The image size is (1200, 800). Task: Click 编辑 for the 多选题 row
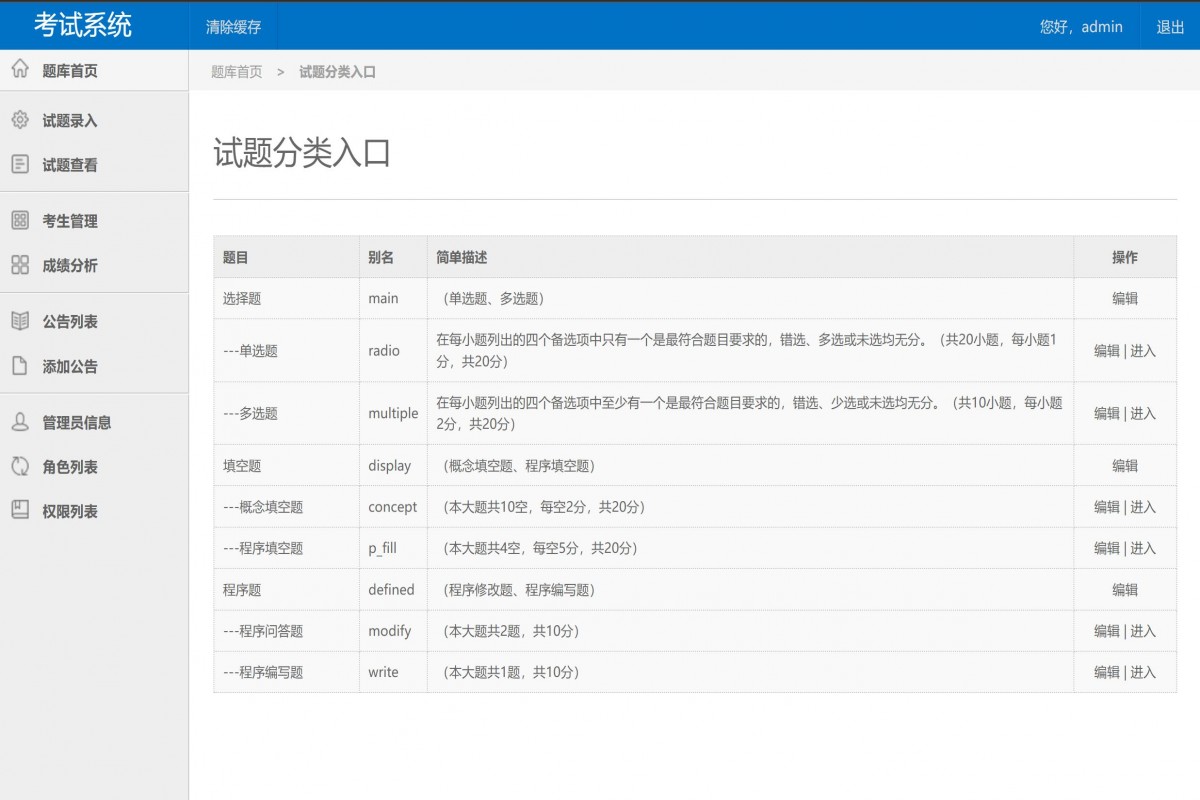1109,413
